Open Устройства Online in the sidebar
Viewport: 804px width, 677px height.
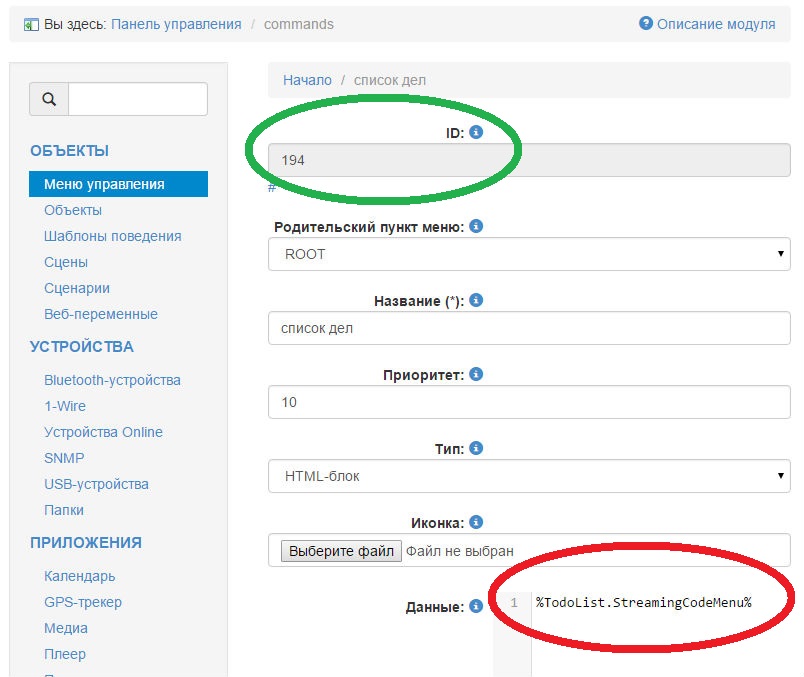[103, 432]
